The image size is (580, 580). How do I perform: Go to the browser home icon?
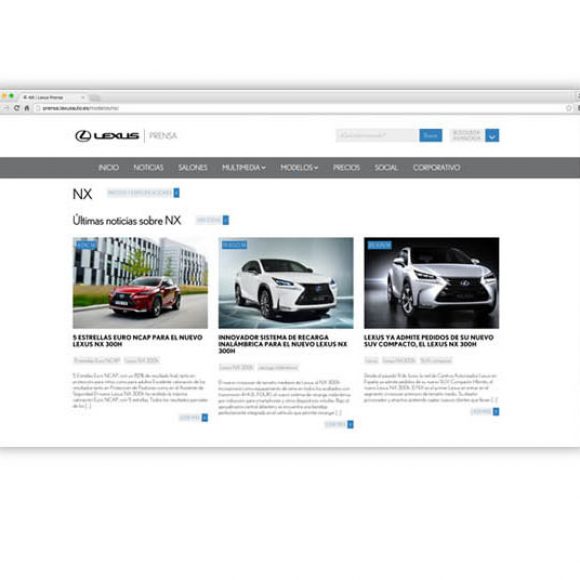pos(27,108)
